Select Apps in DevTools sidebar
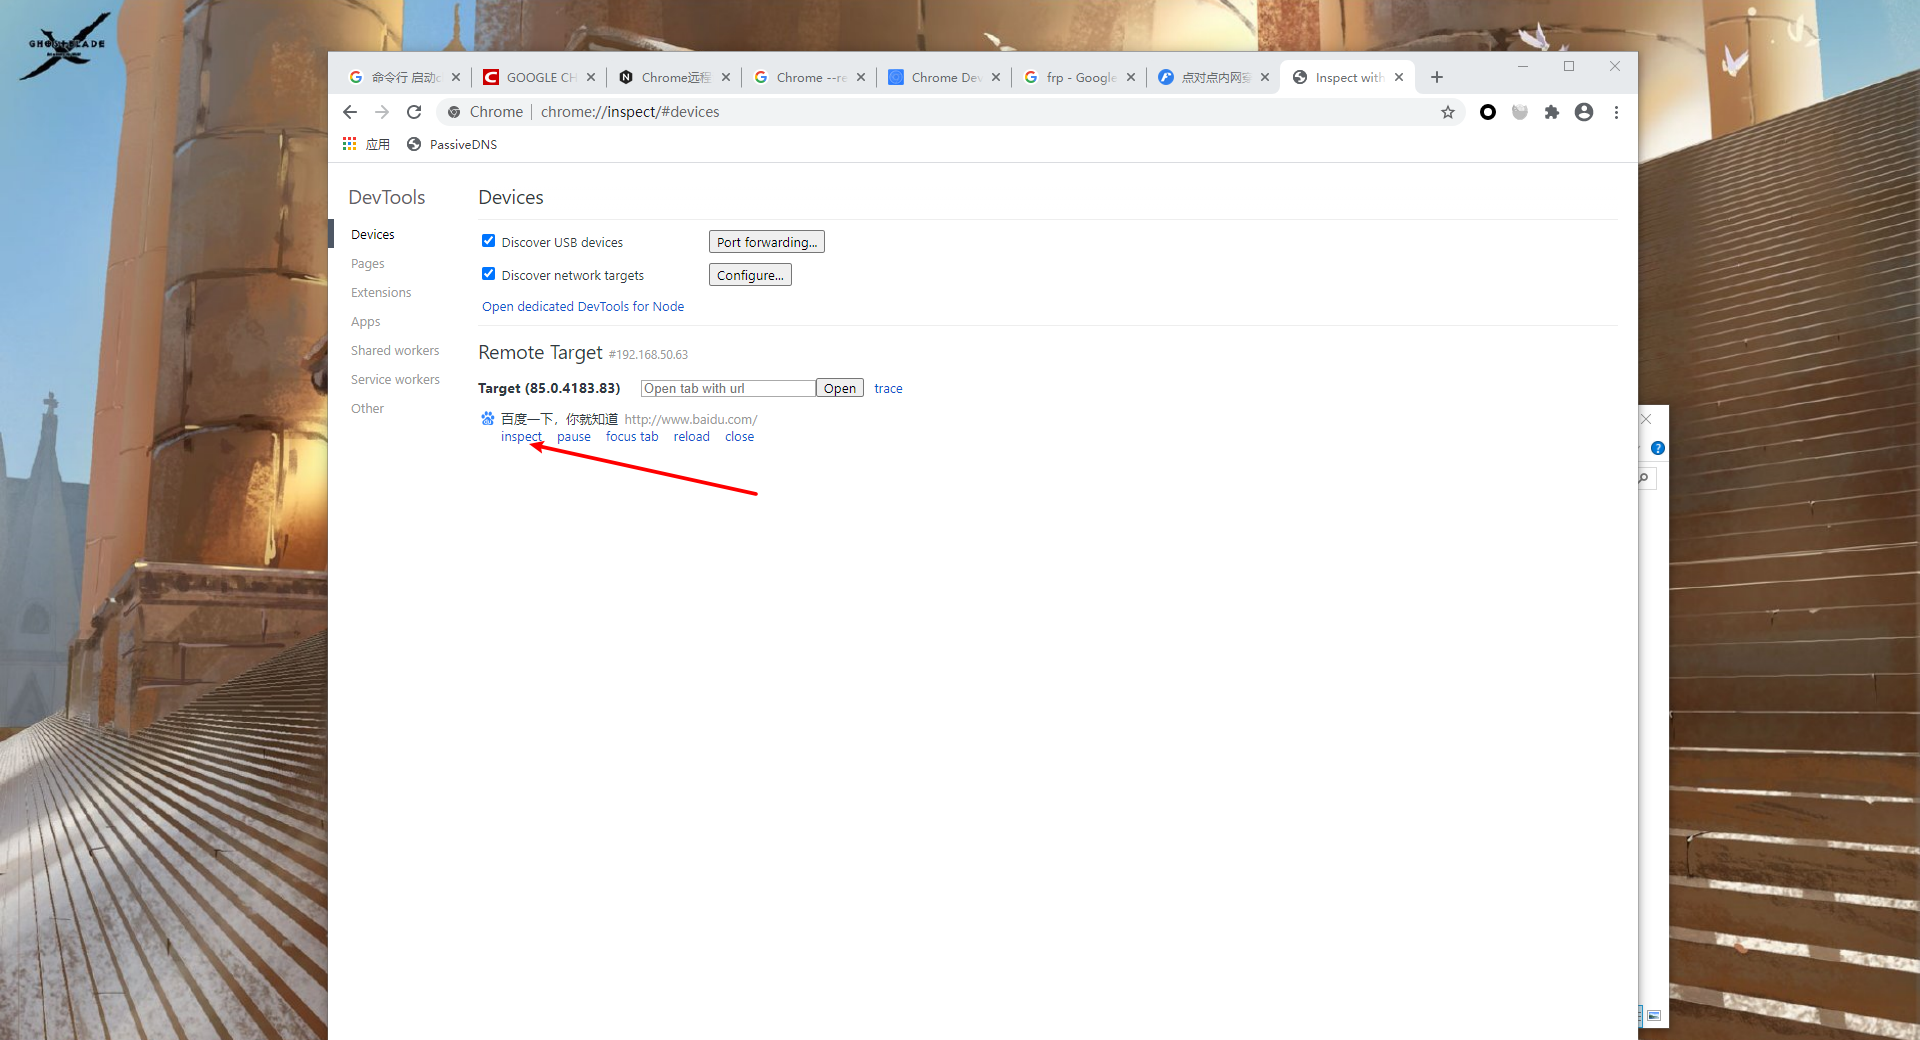 366,321
